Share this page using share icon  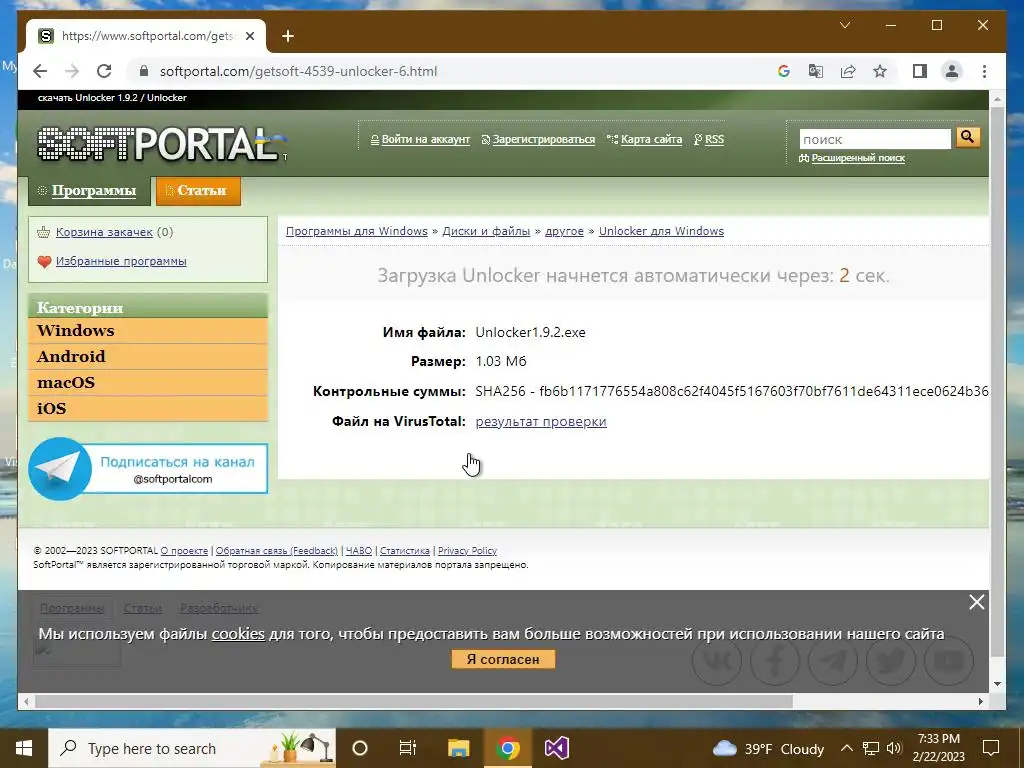(848, 71)
